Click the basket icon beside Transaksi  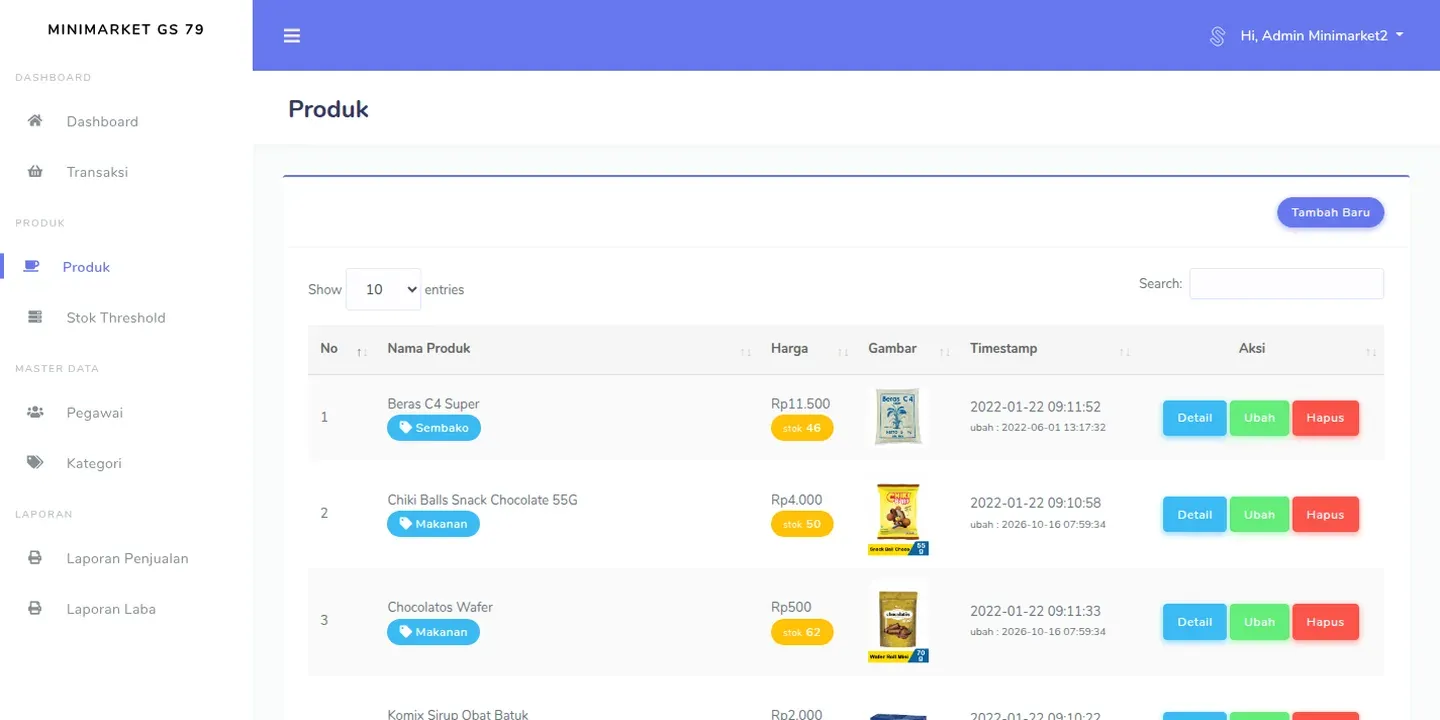pos(35,172)
